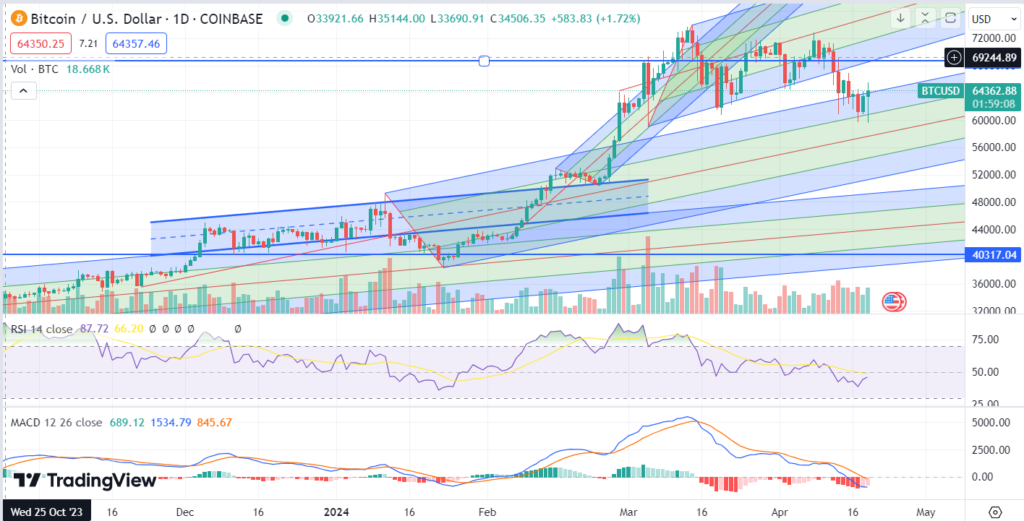
Task: Maximize chart pane using the fullscreen icon
Action: pos(951,18)
